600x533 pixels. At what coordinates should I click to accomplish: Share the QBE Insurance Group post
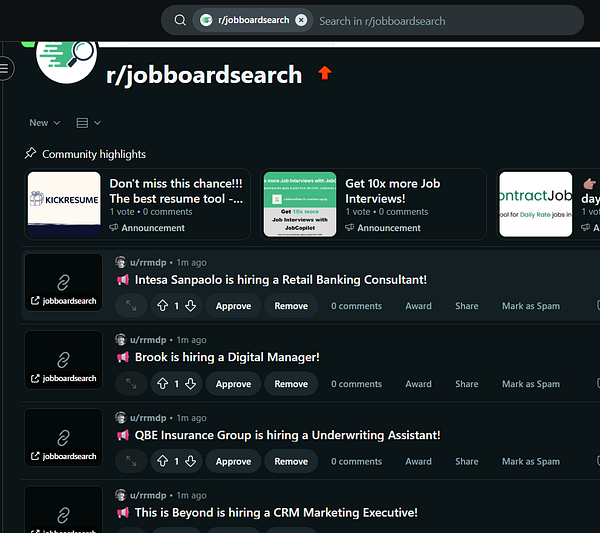point(466,461)
